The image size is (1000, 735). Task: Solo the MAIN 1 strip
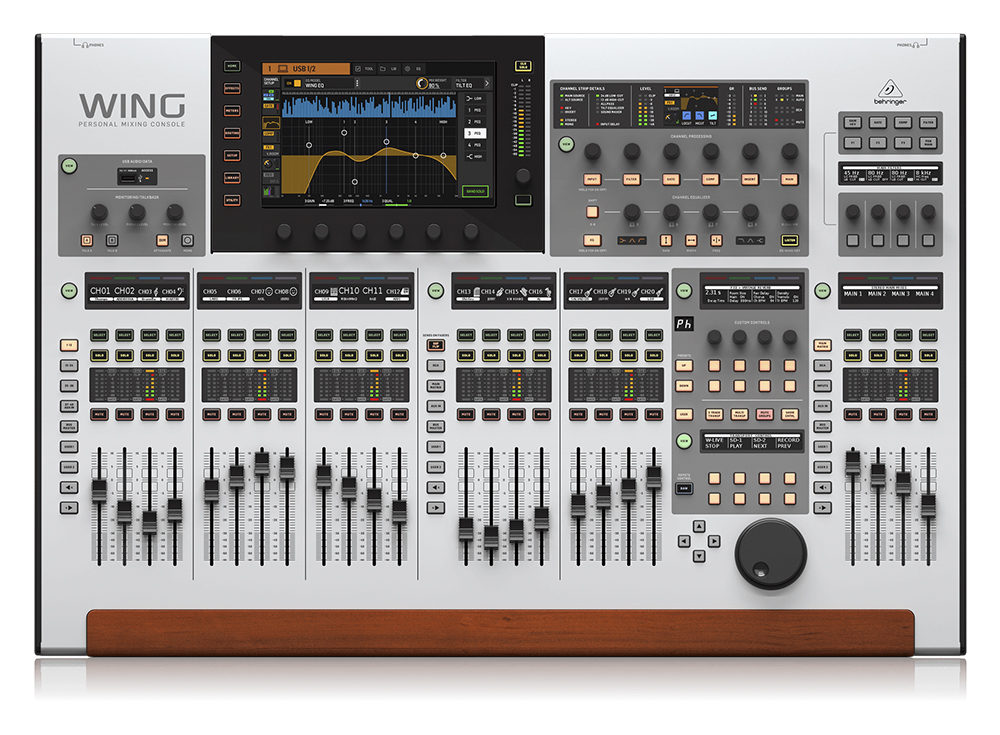(x=853, y=355)
